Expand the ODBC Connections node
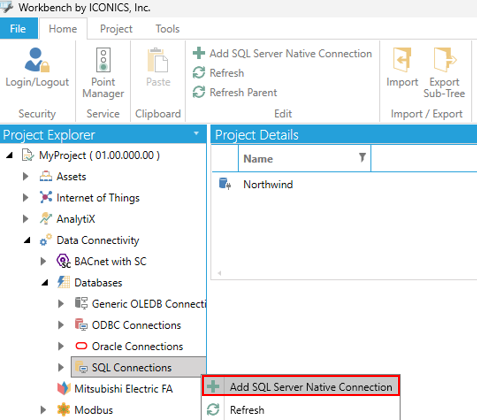 61,325
